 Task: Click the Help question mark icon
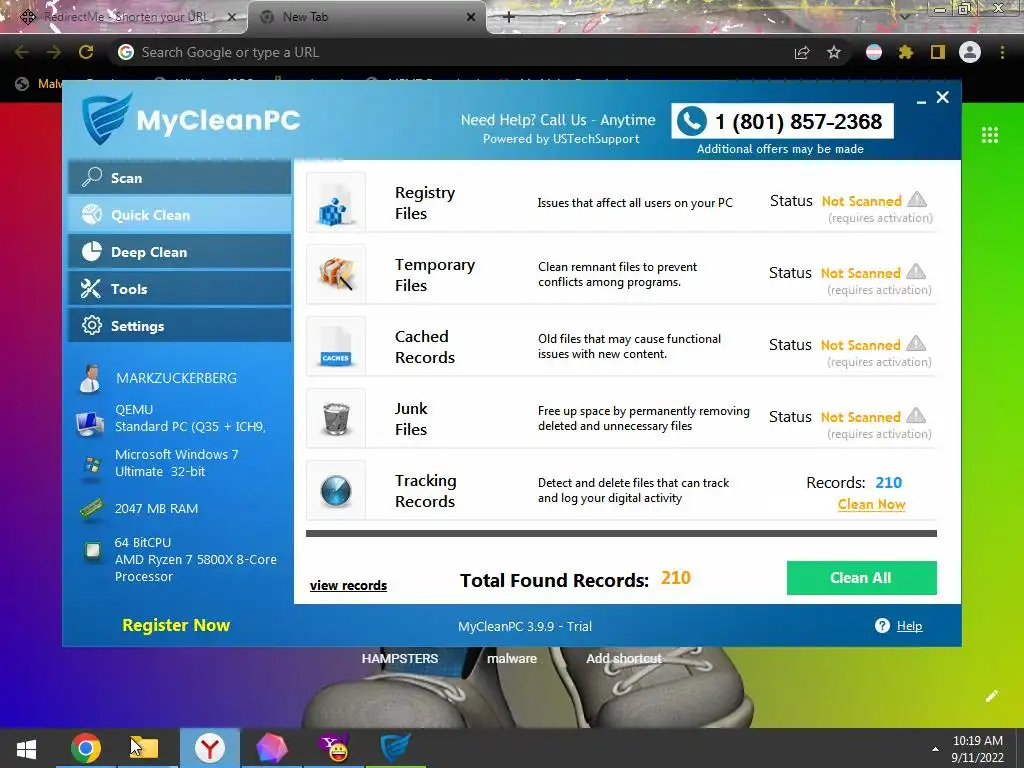pos(882,626)
